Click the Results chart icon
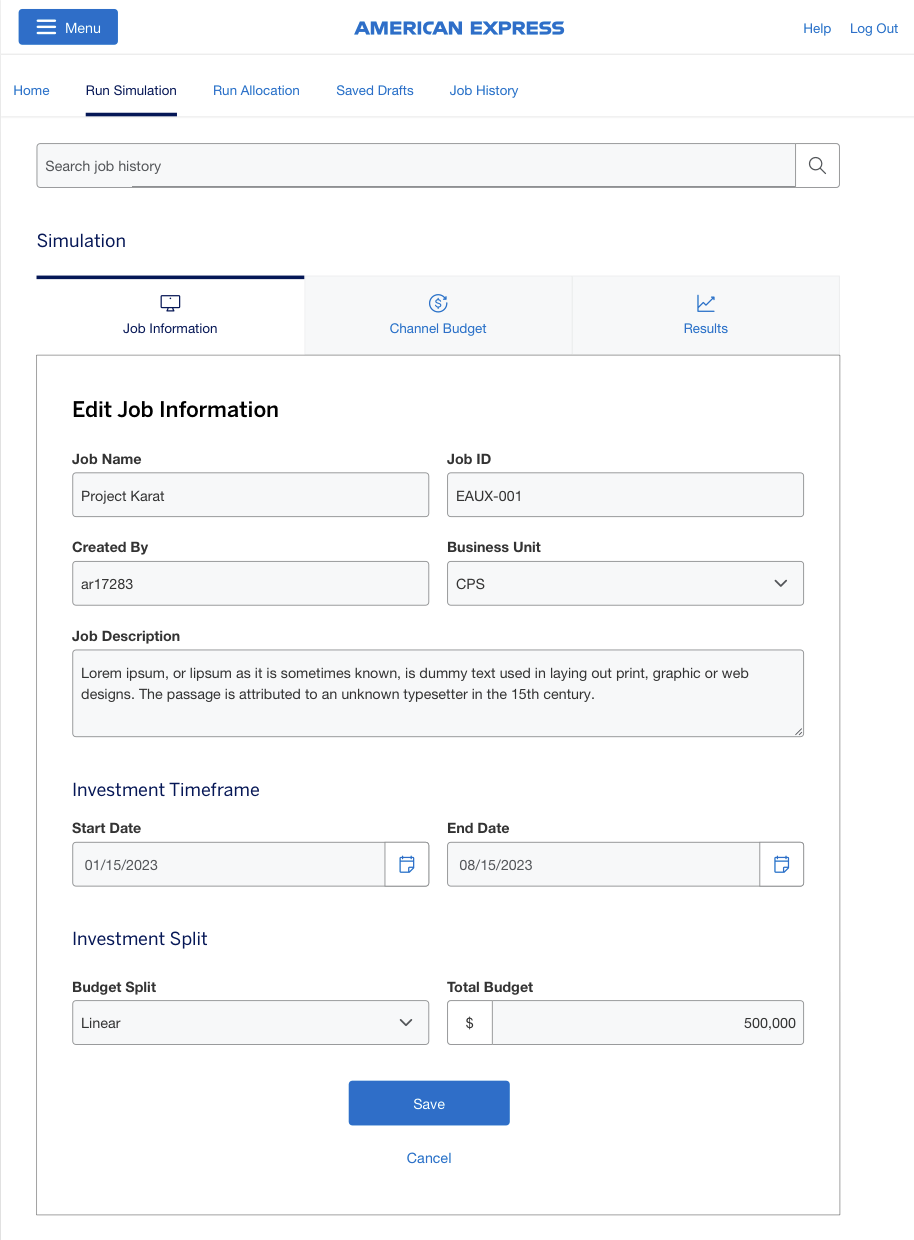This screenshot has width=914, height=1240. [x=706, y=303]
